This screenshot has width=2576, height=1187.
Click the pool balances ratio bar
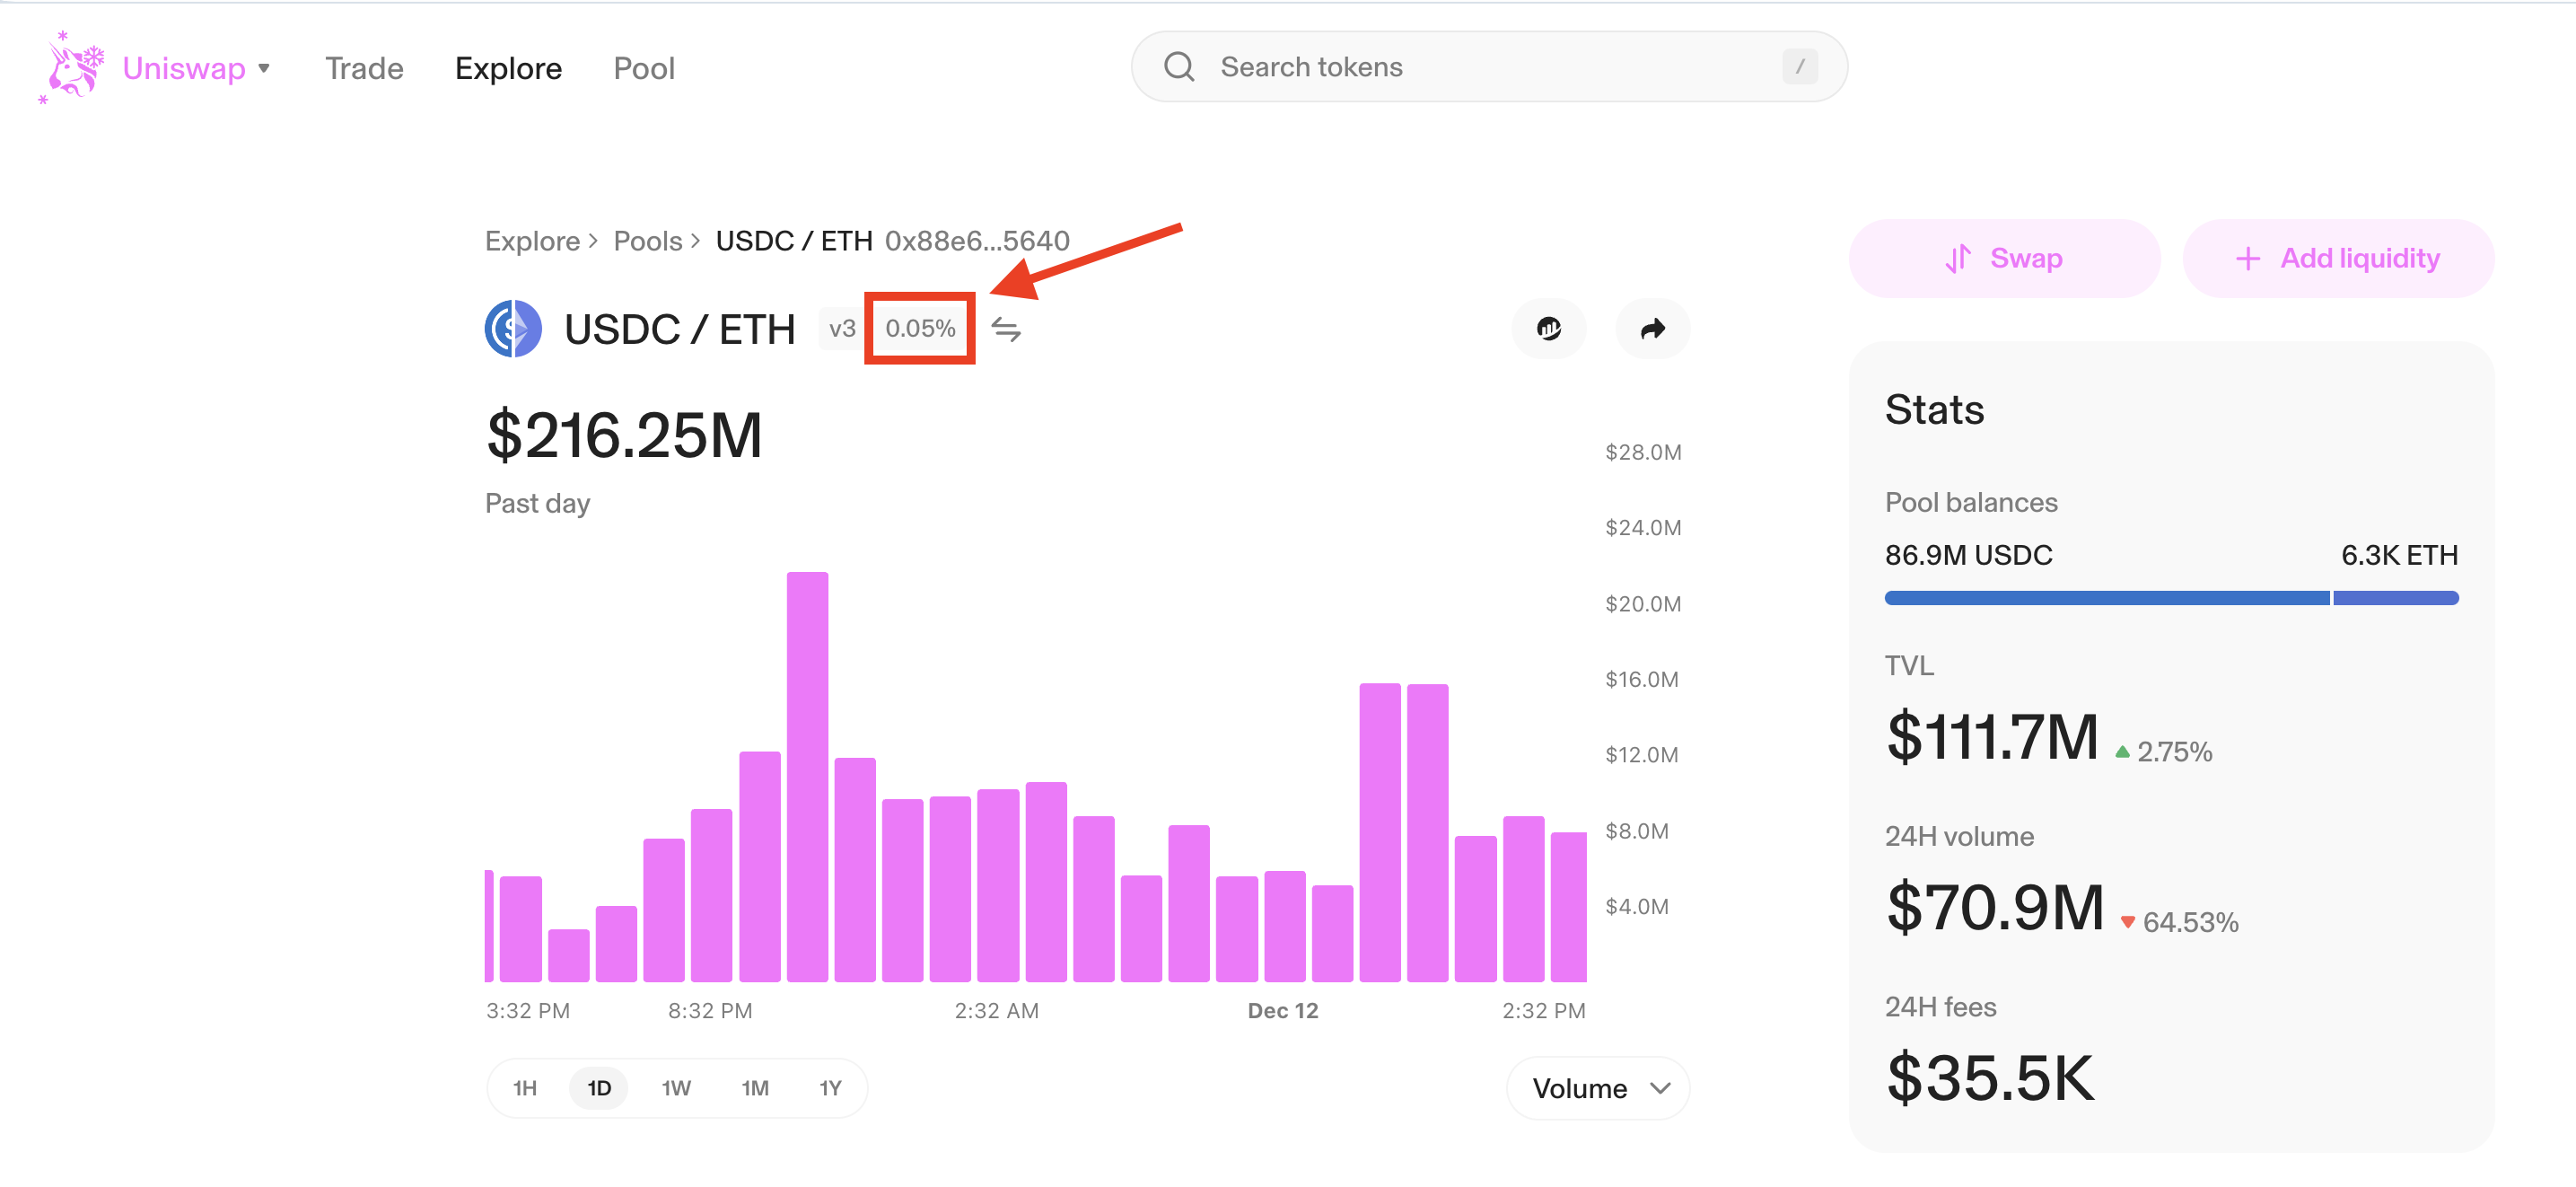[x=2170, y=598]
